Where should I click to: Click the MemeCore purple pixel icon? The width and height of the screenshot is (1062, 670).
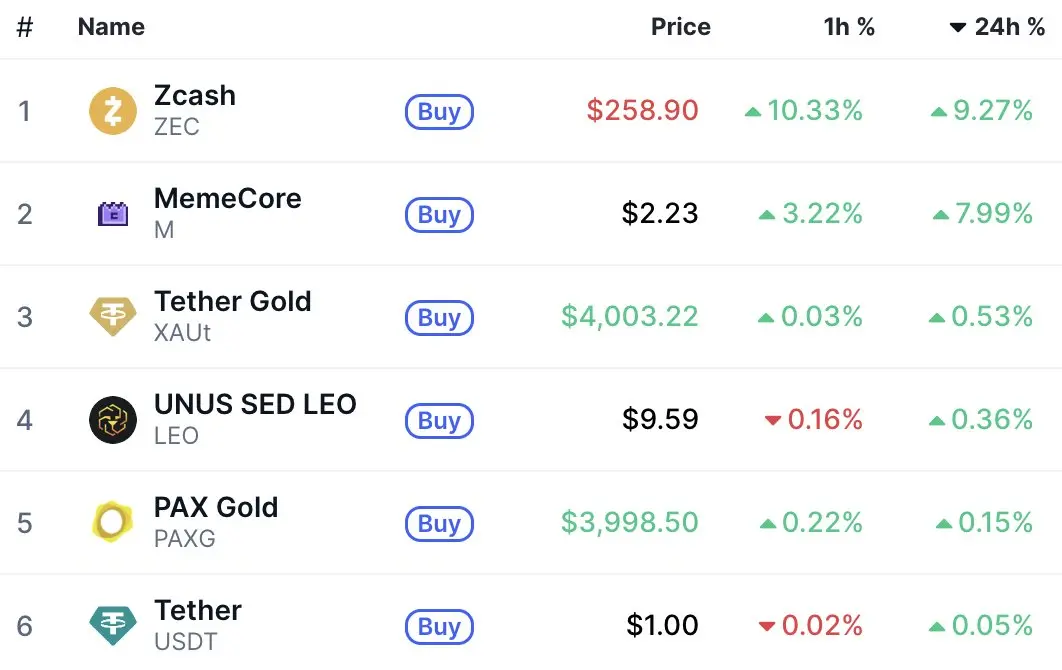[x=112, y=214]
